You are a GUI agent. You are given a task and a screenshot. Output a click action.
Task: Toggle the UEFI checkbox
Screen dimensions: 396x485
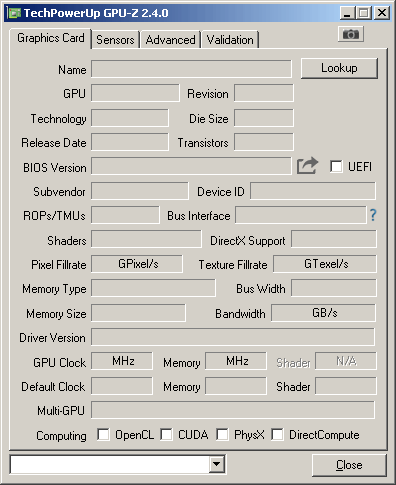coord(336,166)
